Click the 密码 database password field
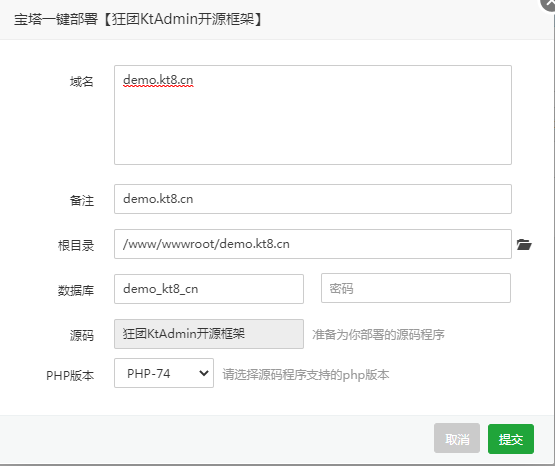Viewport: 555px width, 466px height. (x=416, y=288)
